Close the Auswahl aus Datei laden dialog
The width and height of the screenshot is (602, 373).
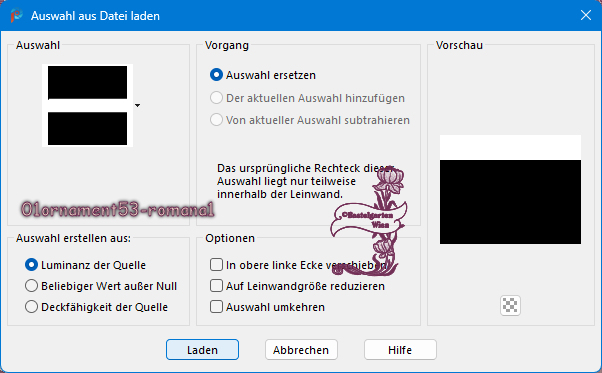click(x=585, y=15)
